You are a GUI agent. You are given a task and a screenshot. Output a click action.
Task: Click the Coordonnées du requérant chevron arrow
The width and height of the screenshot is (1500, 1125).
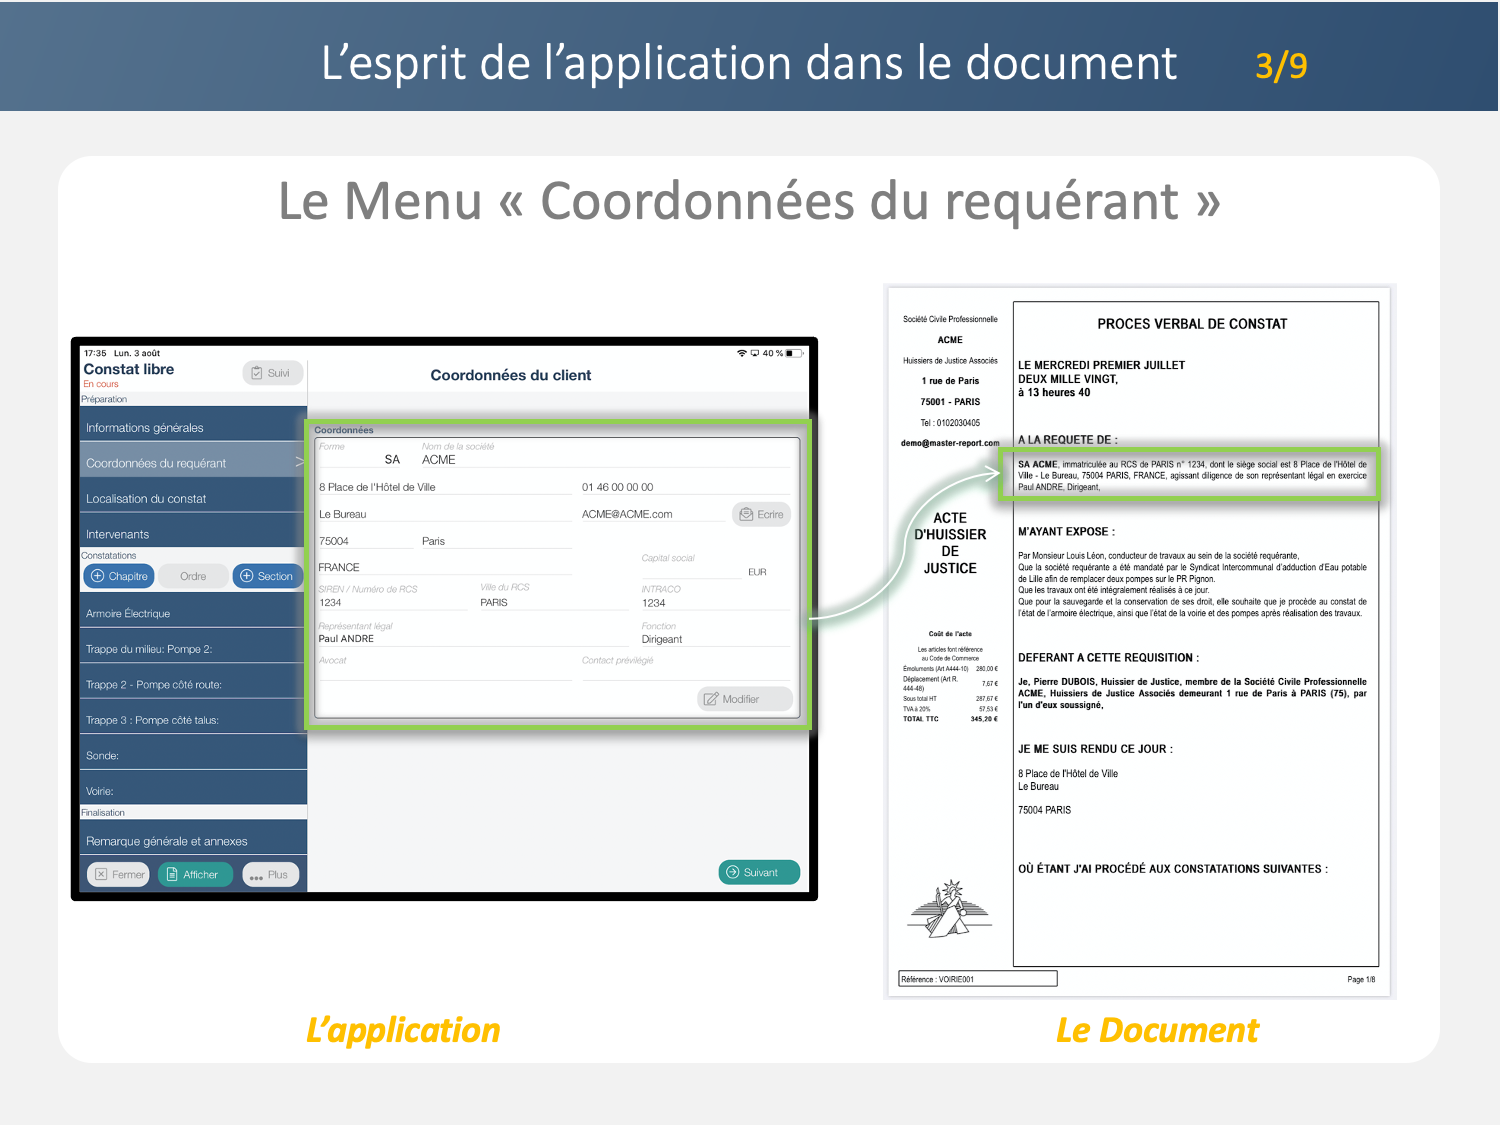point(298,462)
